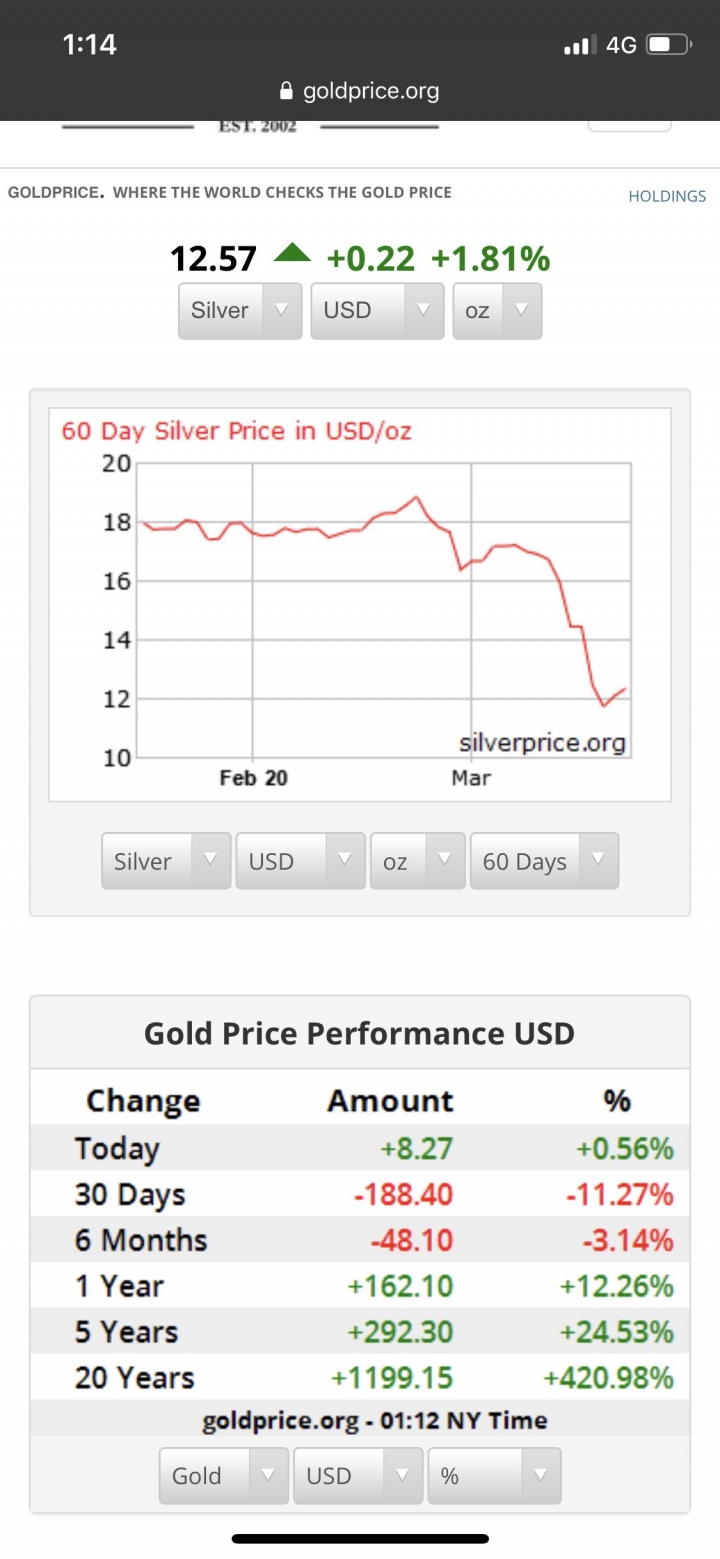Open the Gold dropdown under performance table
The image size is (720, 1559).
point(224,1476)
